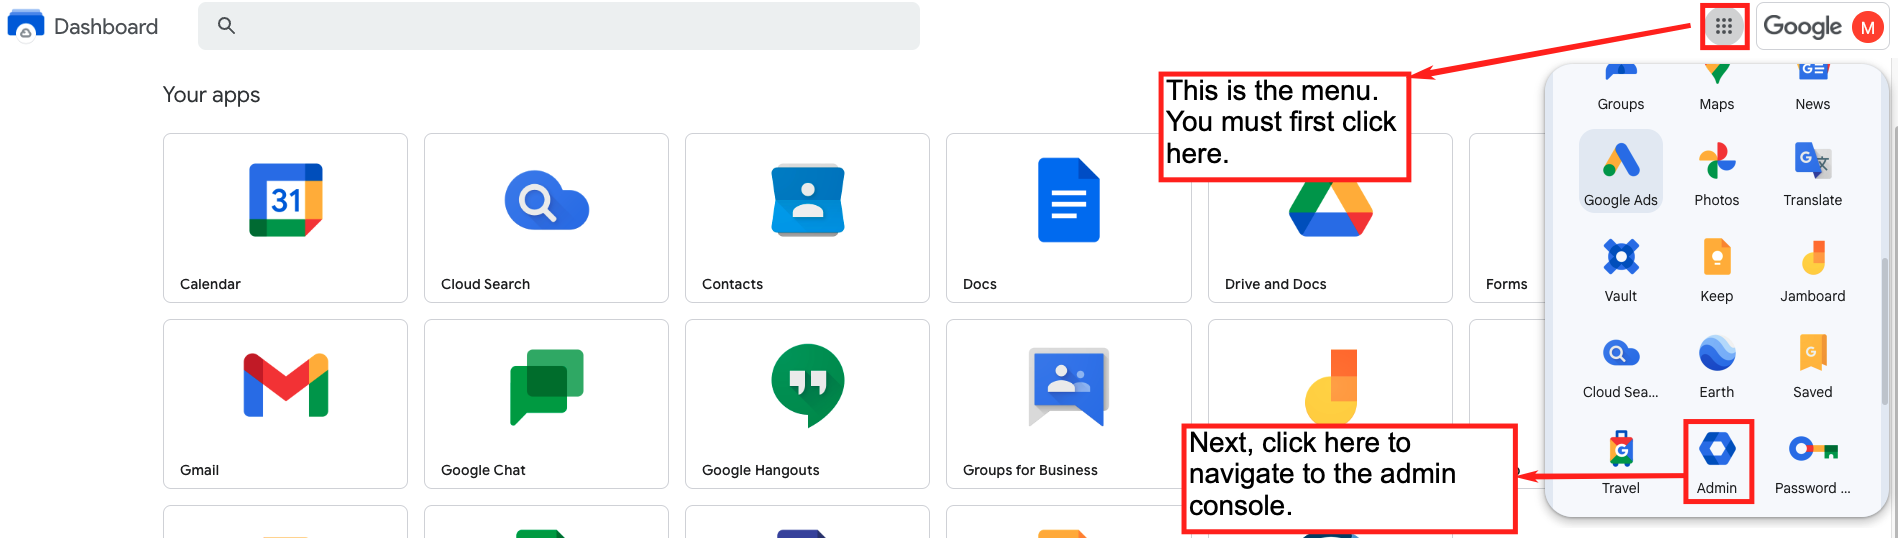Open the Google apps grid menu
This screenshot has height=538, width=1898.
[1723, 26]
